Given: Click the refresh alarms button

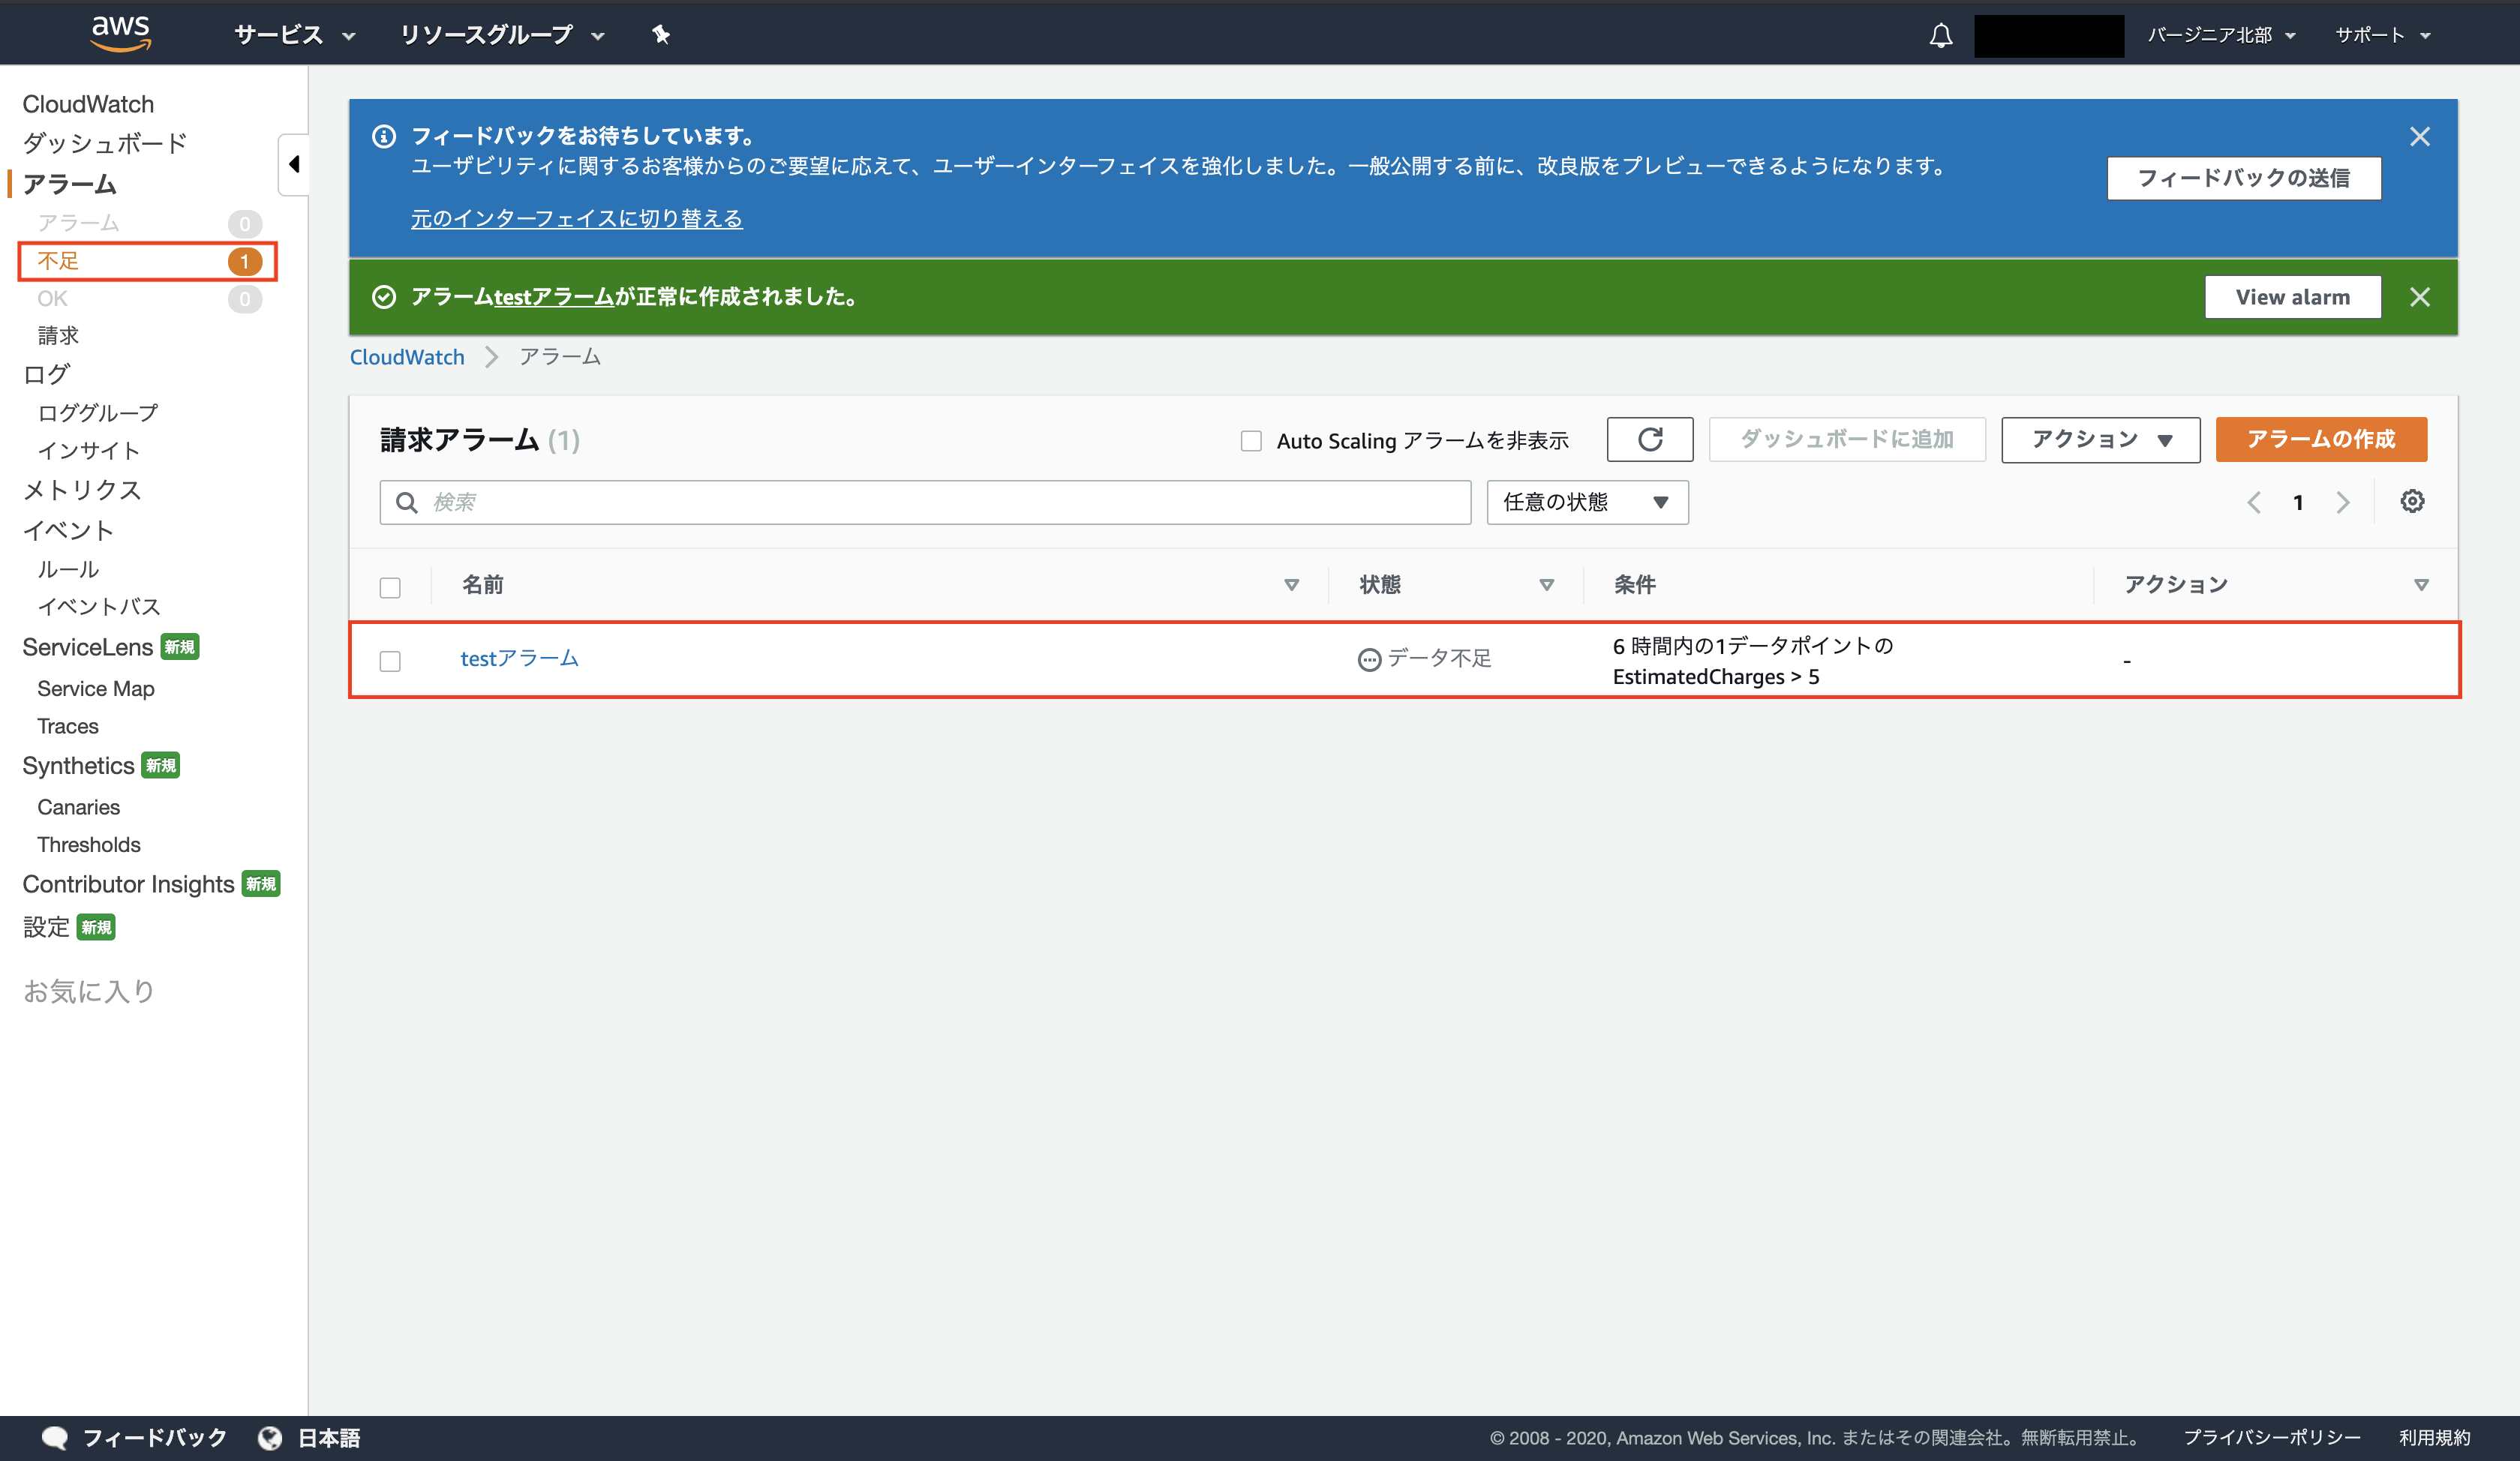Looking at the screenshot, I should click(x=1649, y=439).
